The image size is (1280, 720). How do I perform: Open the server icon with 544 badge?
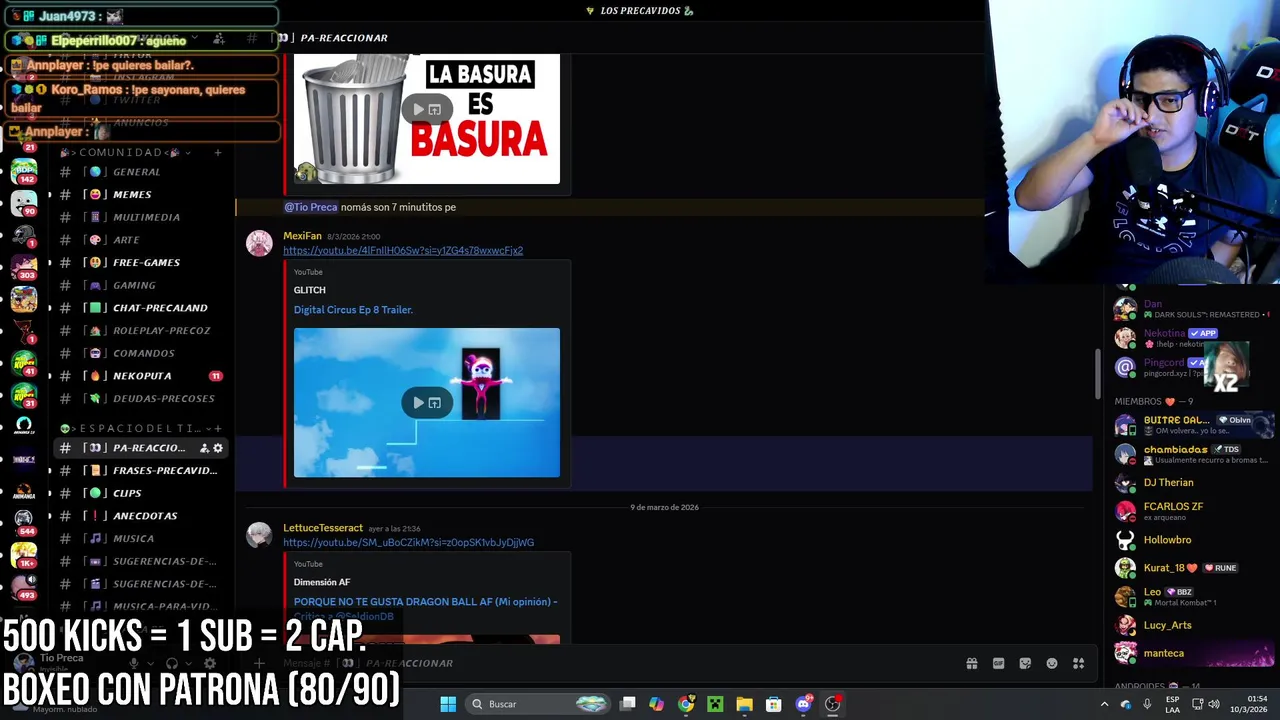tap(24, 522)
